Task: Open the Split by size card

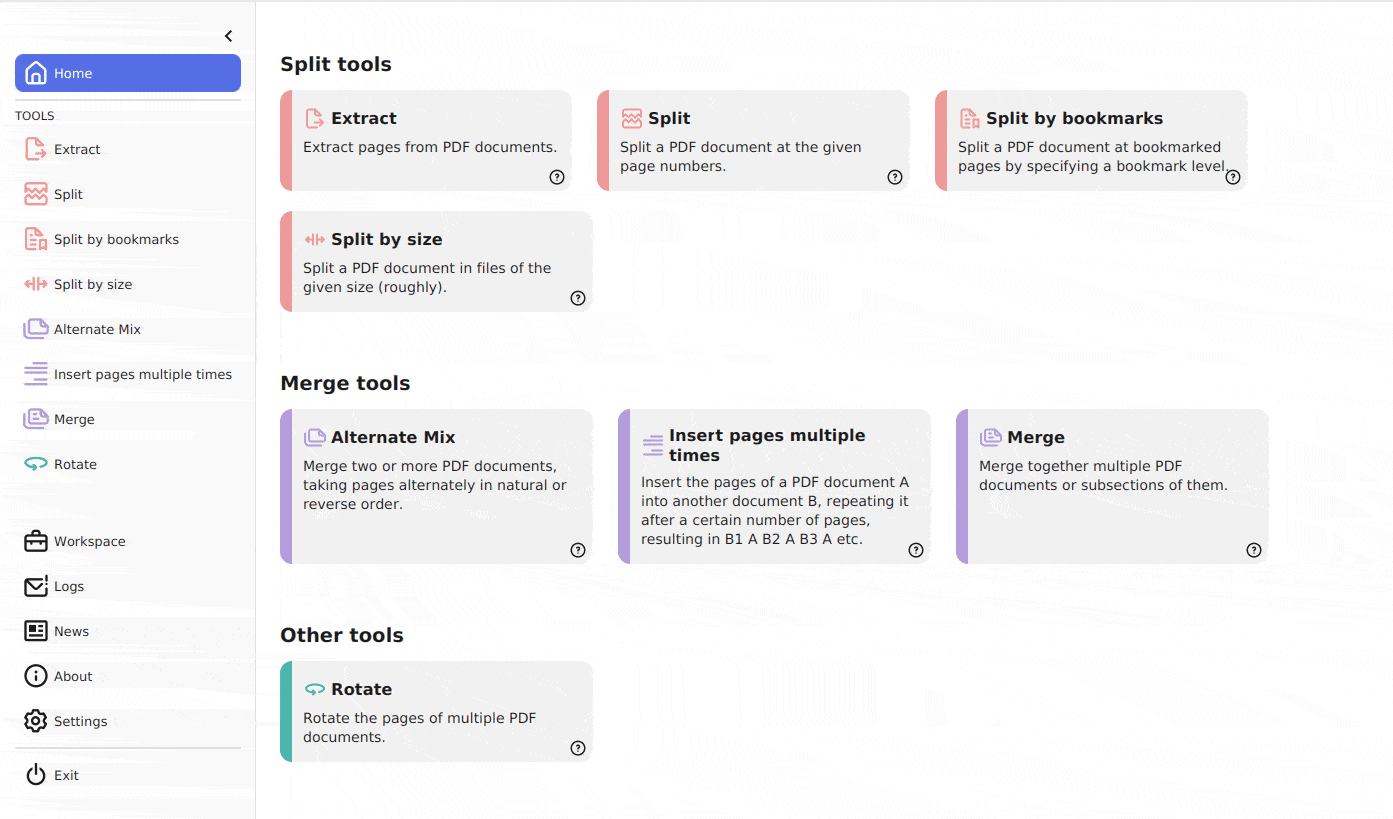Action: click(x=436, y=261)
